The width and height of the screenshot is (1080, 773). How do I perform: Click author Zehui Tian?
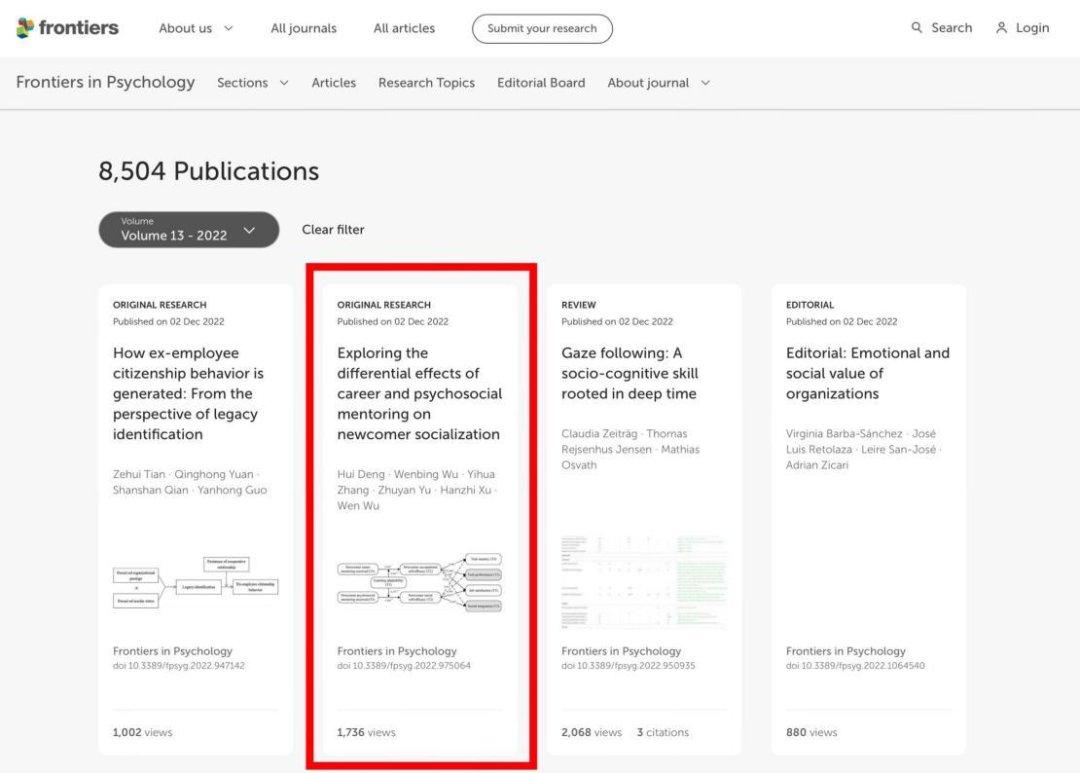[139, 474]
